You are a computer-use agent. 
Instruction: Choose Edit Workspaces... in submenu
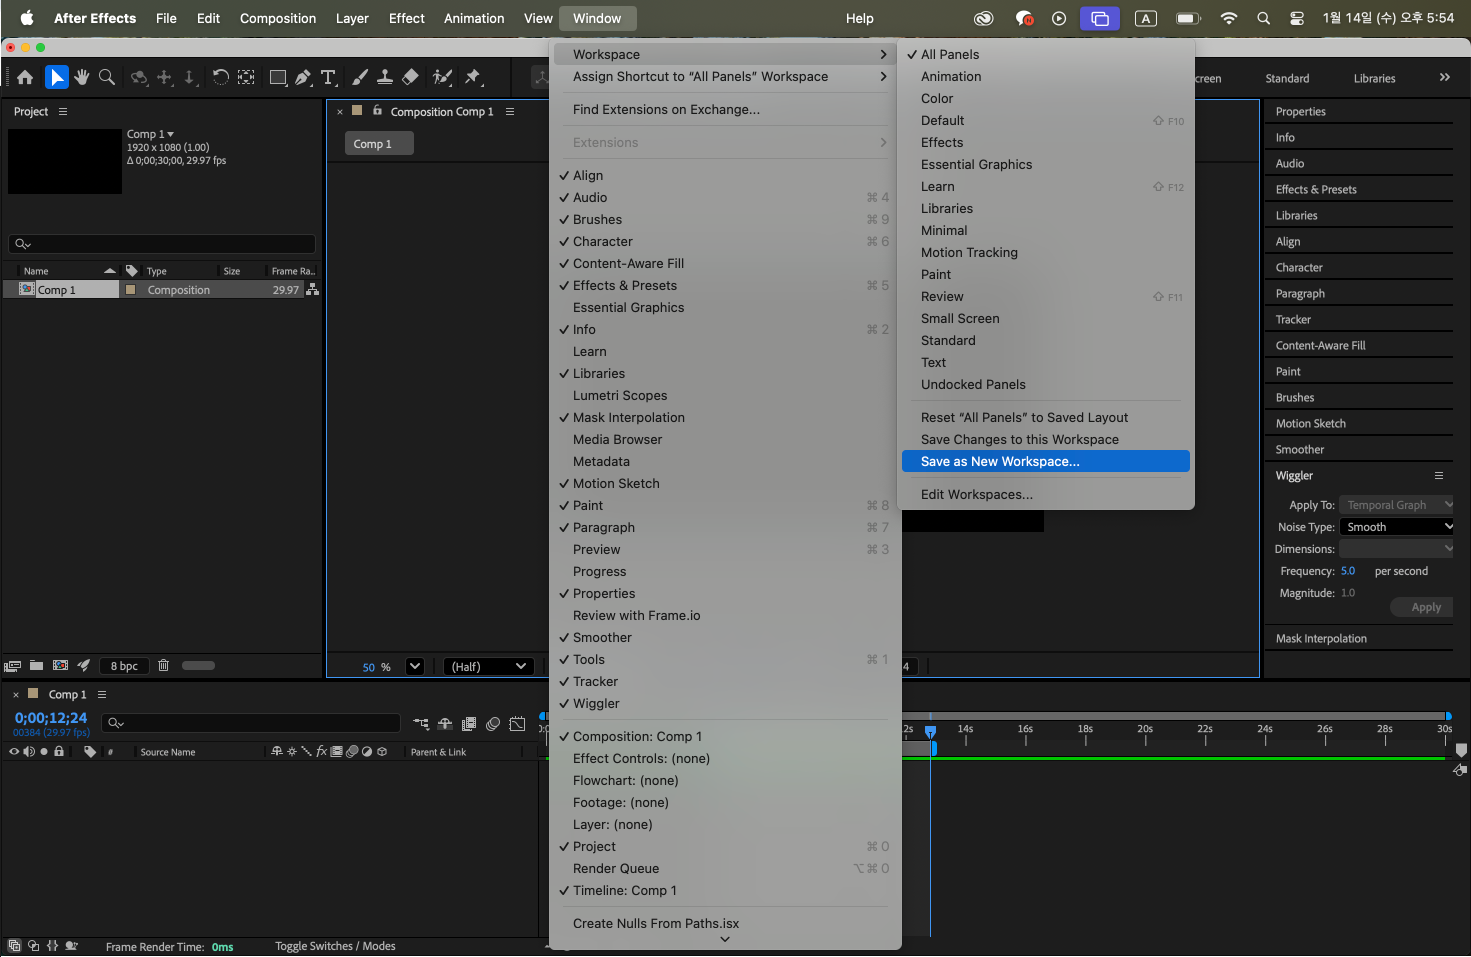pyautogui.click(x=1046, y=494)
